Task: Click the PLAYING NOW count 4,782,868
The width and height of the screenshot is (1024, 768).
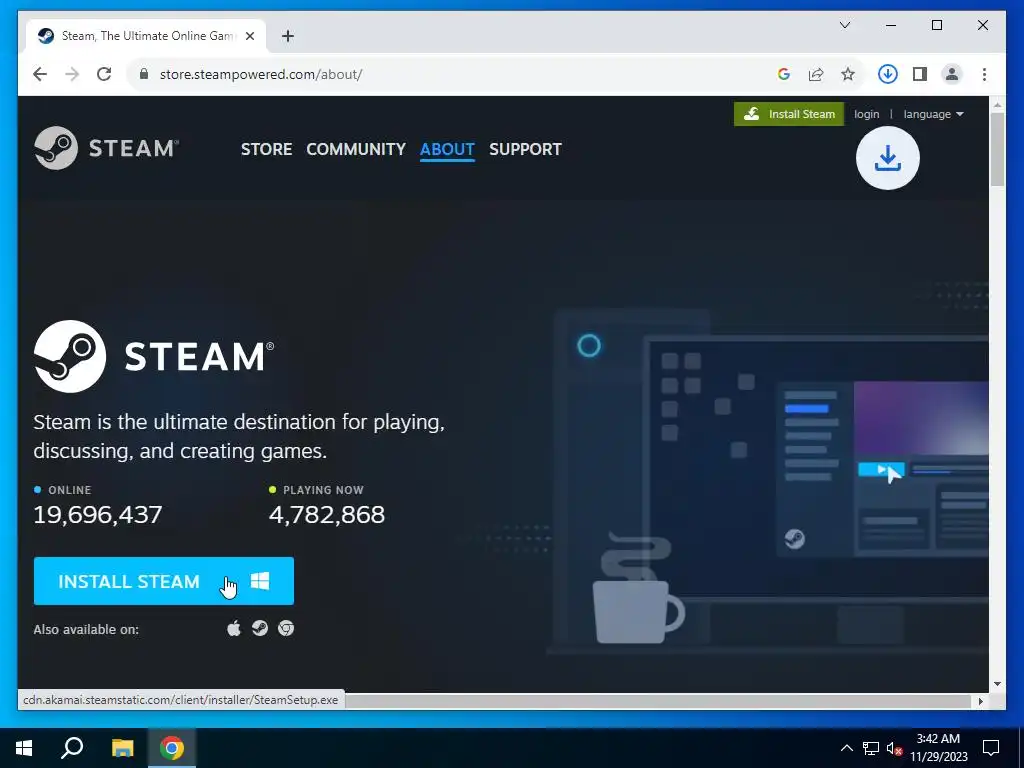Action: point(327,515)
